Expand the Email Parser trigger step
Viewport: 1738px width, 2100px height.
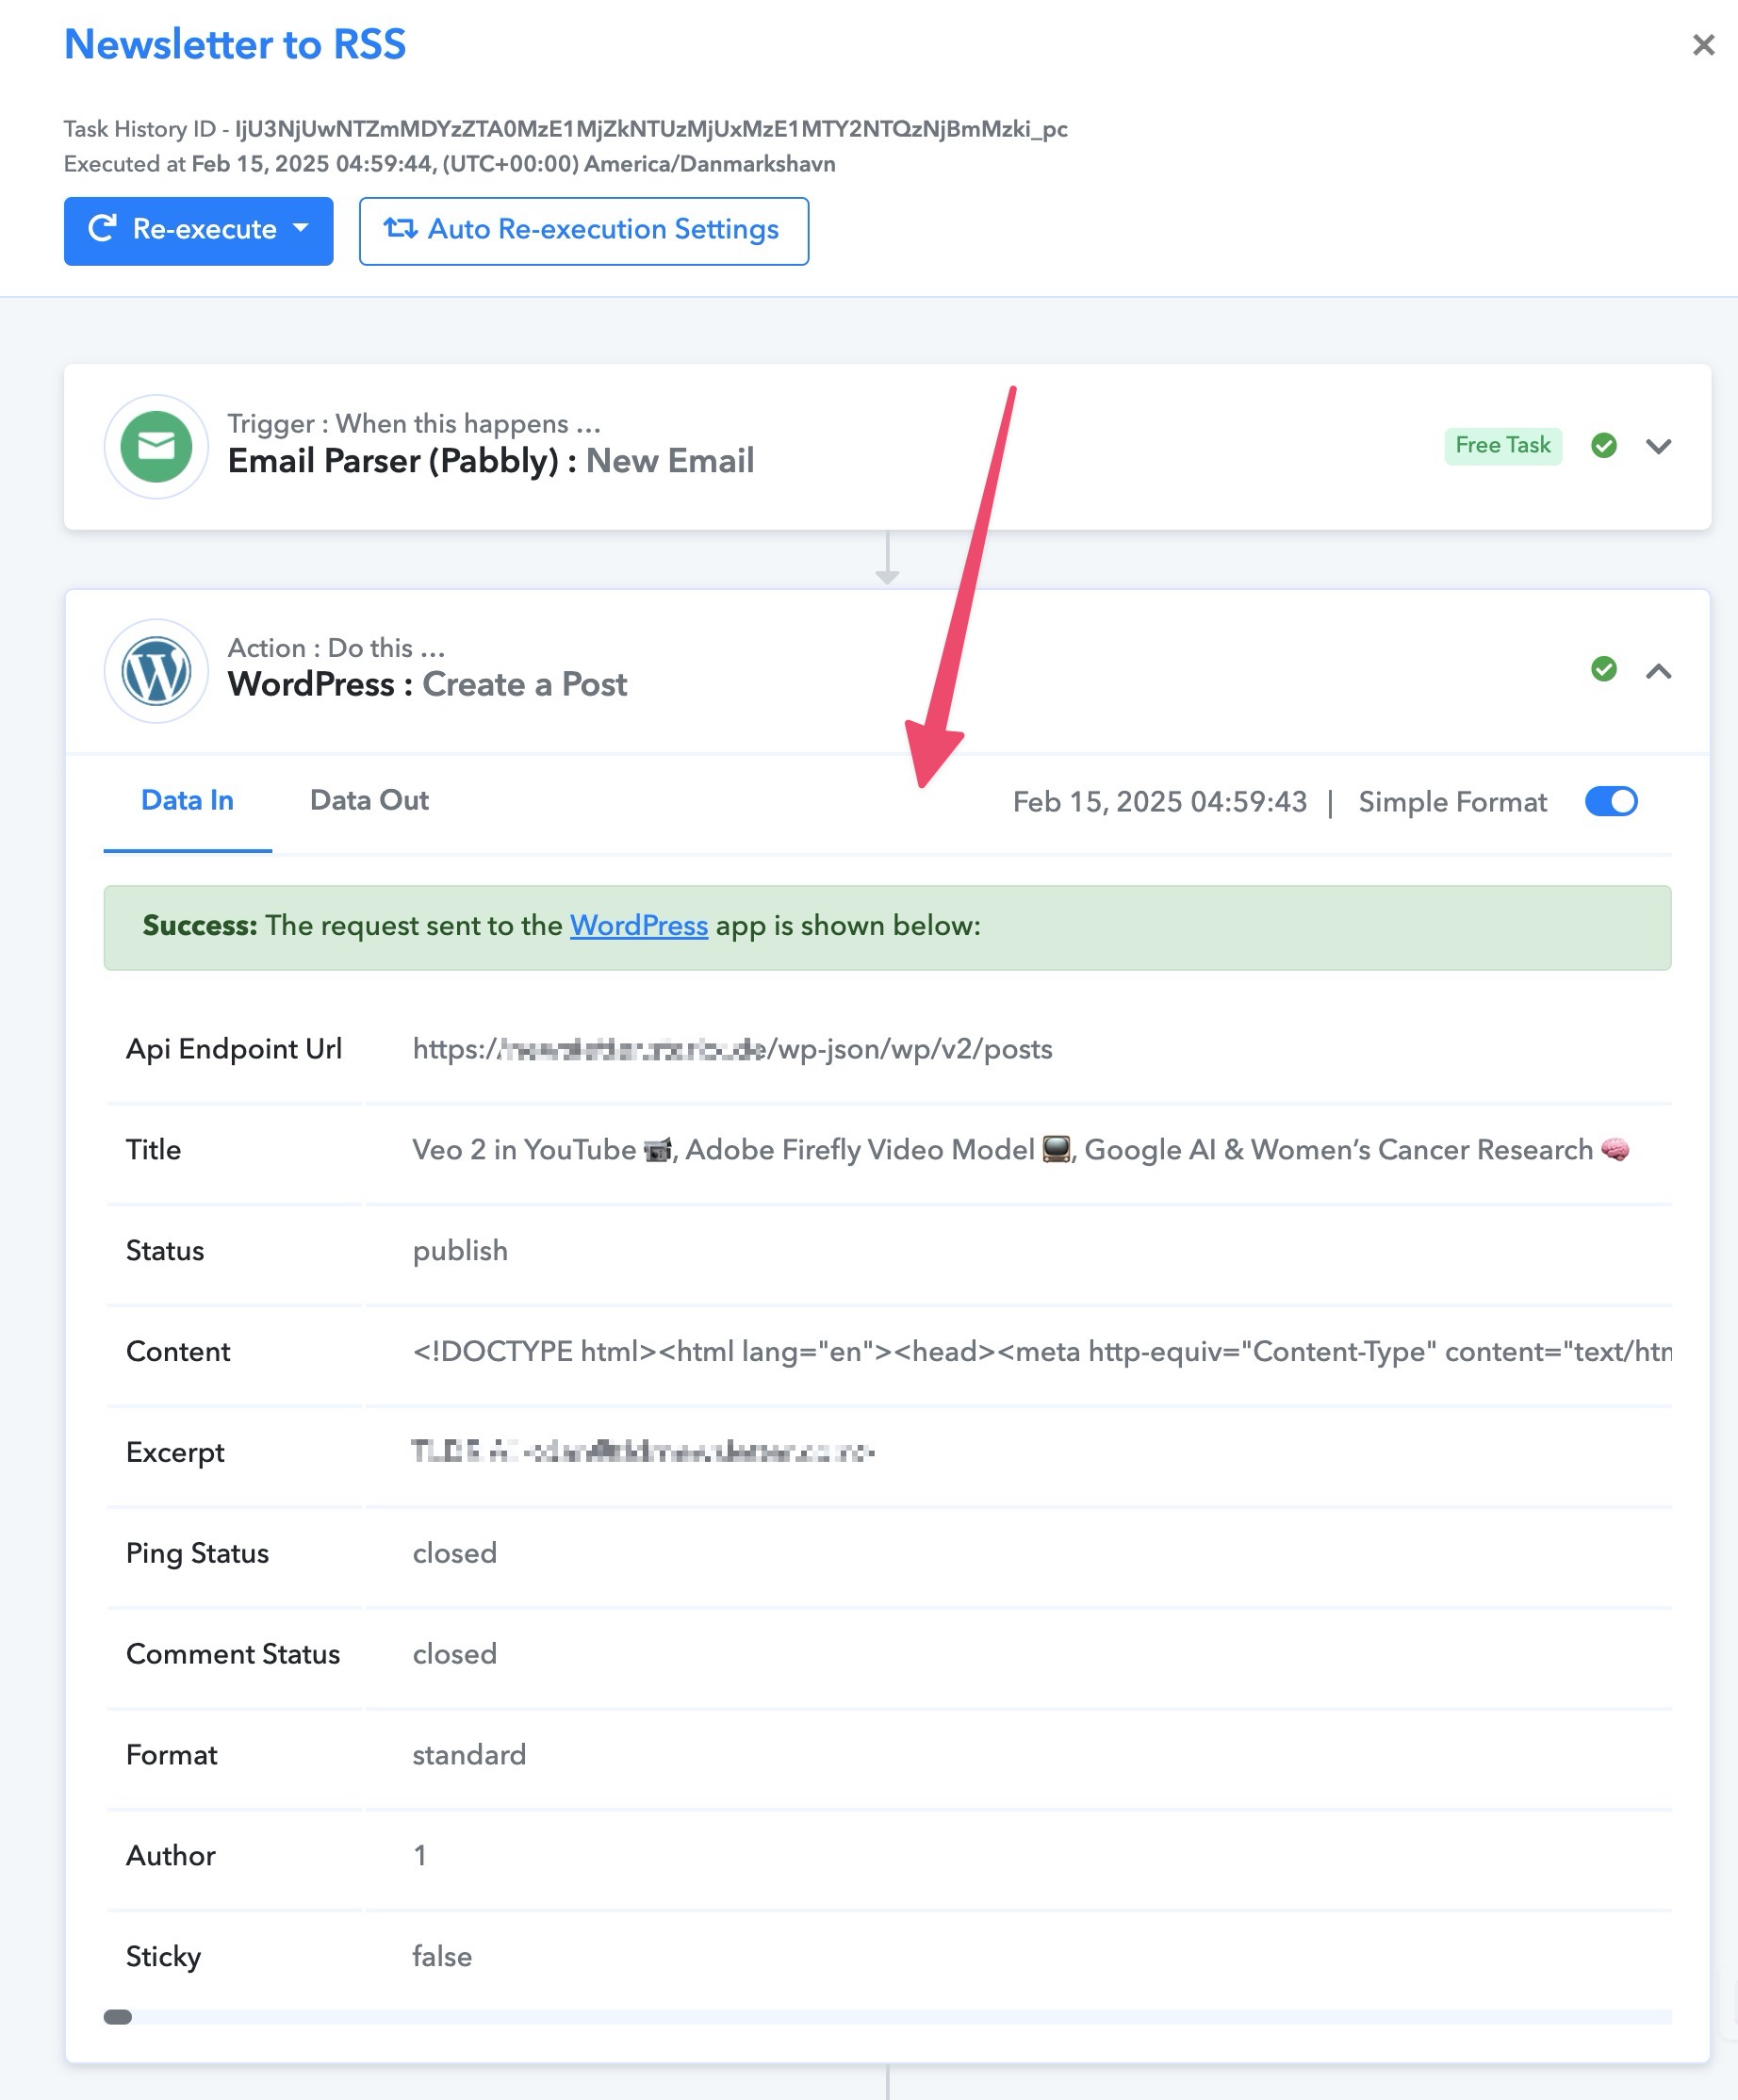pyautogui.click(x=1659, y=446)
